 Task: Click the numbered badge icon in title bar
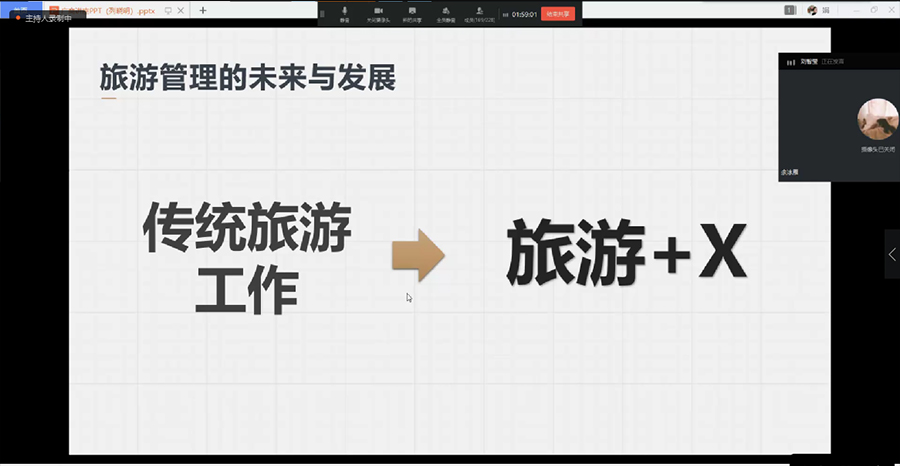click(790, 10)
